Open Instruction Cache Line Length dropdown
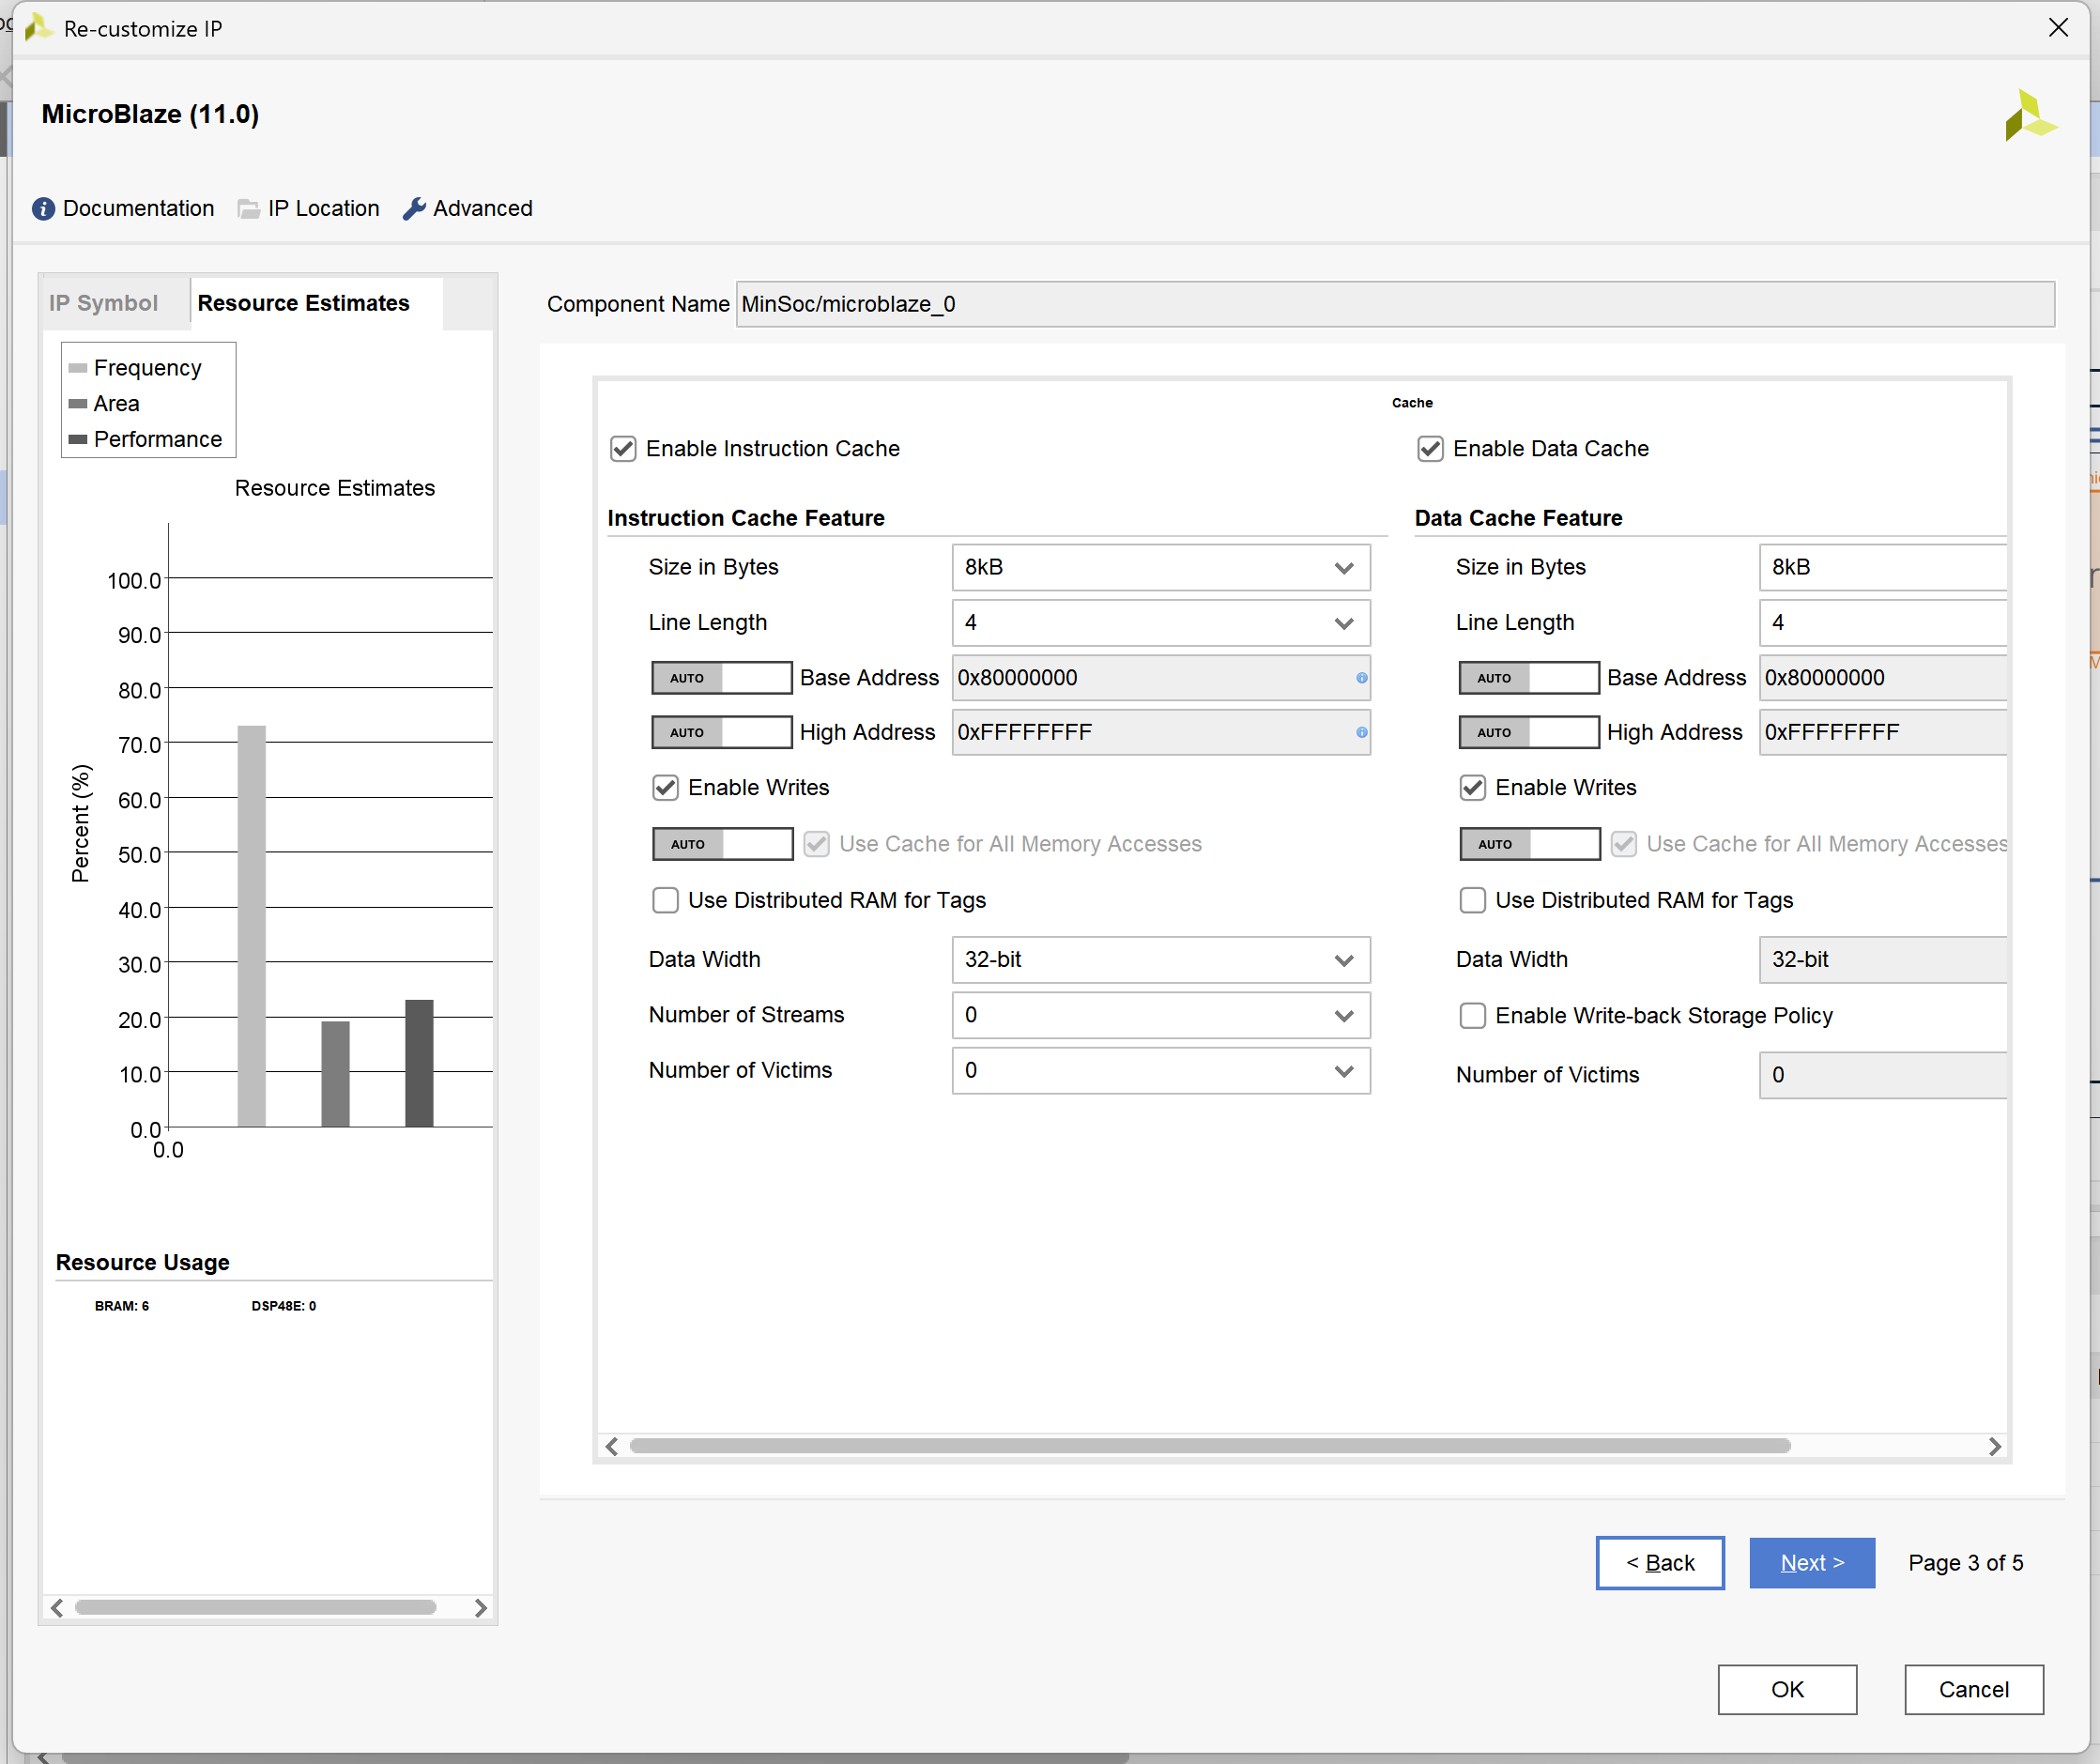The image size is (2100, 1764). click(1160, 622)
